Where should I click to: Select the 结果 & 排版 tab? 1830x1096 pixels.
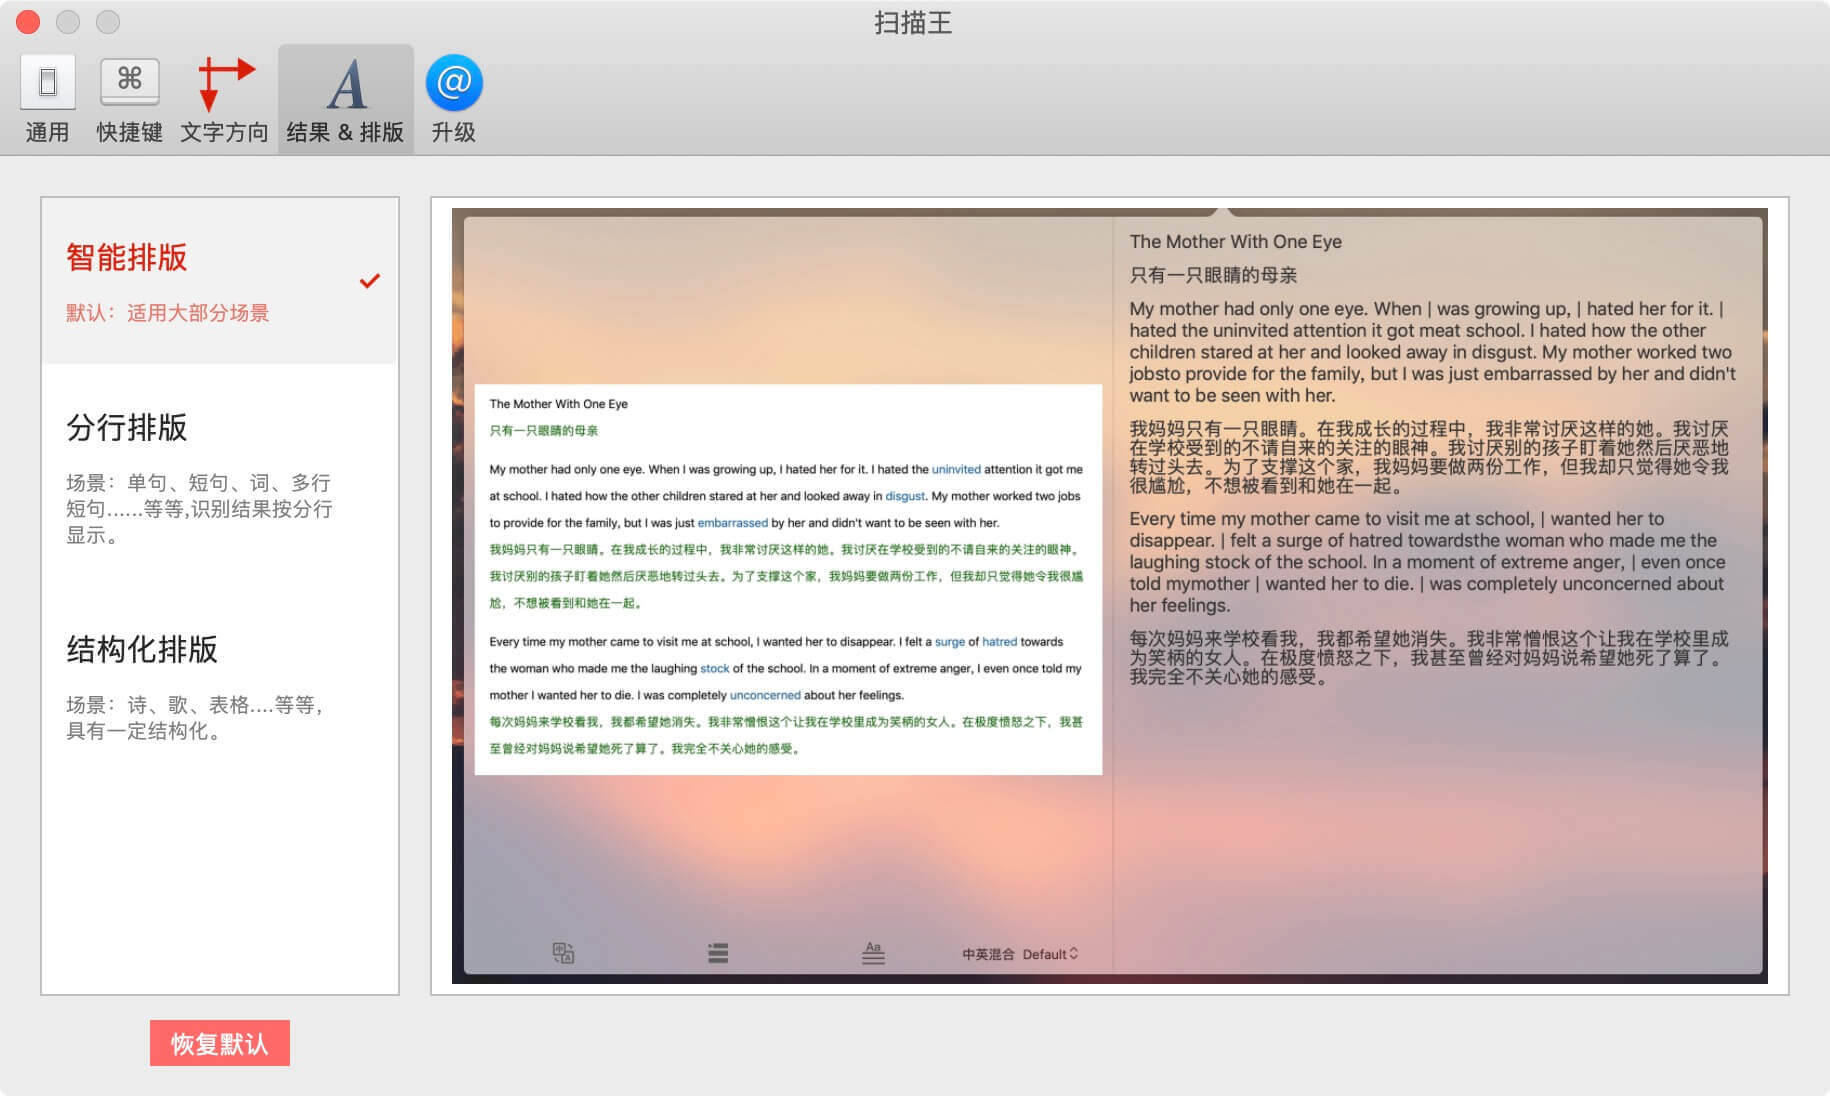pos(345,99)
